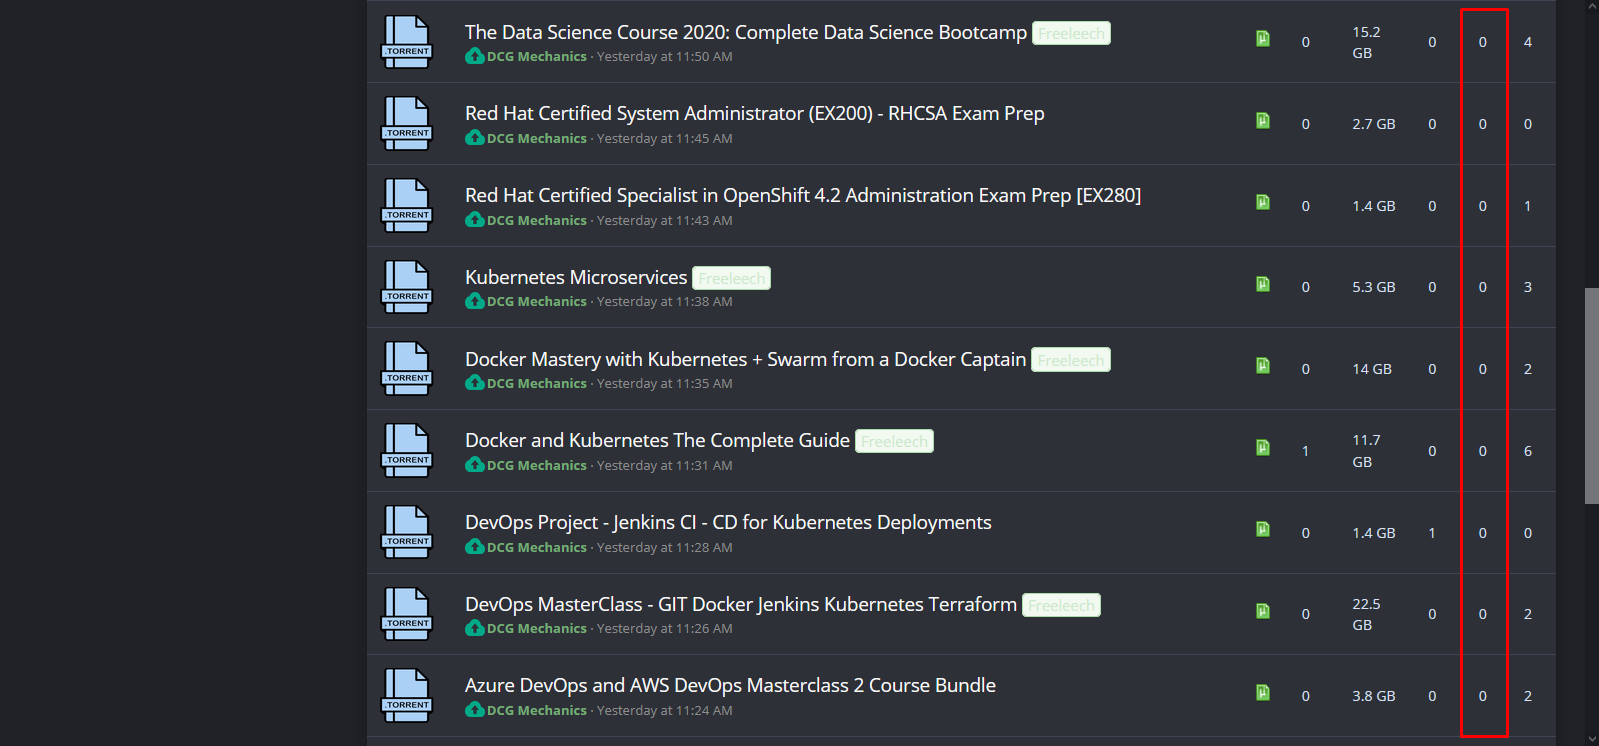Click the 11.7 GB size cell
1599x746 pixels.
[x=1367, y=451]
